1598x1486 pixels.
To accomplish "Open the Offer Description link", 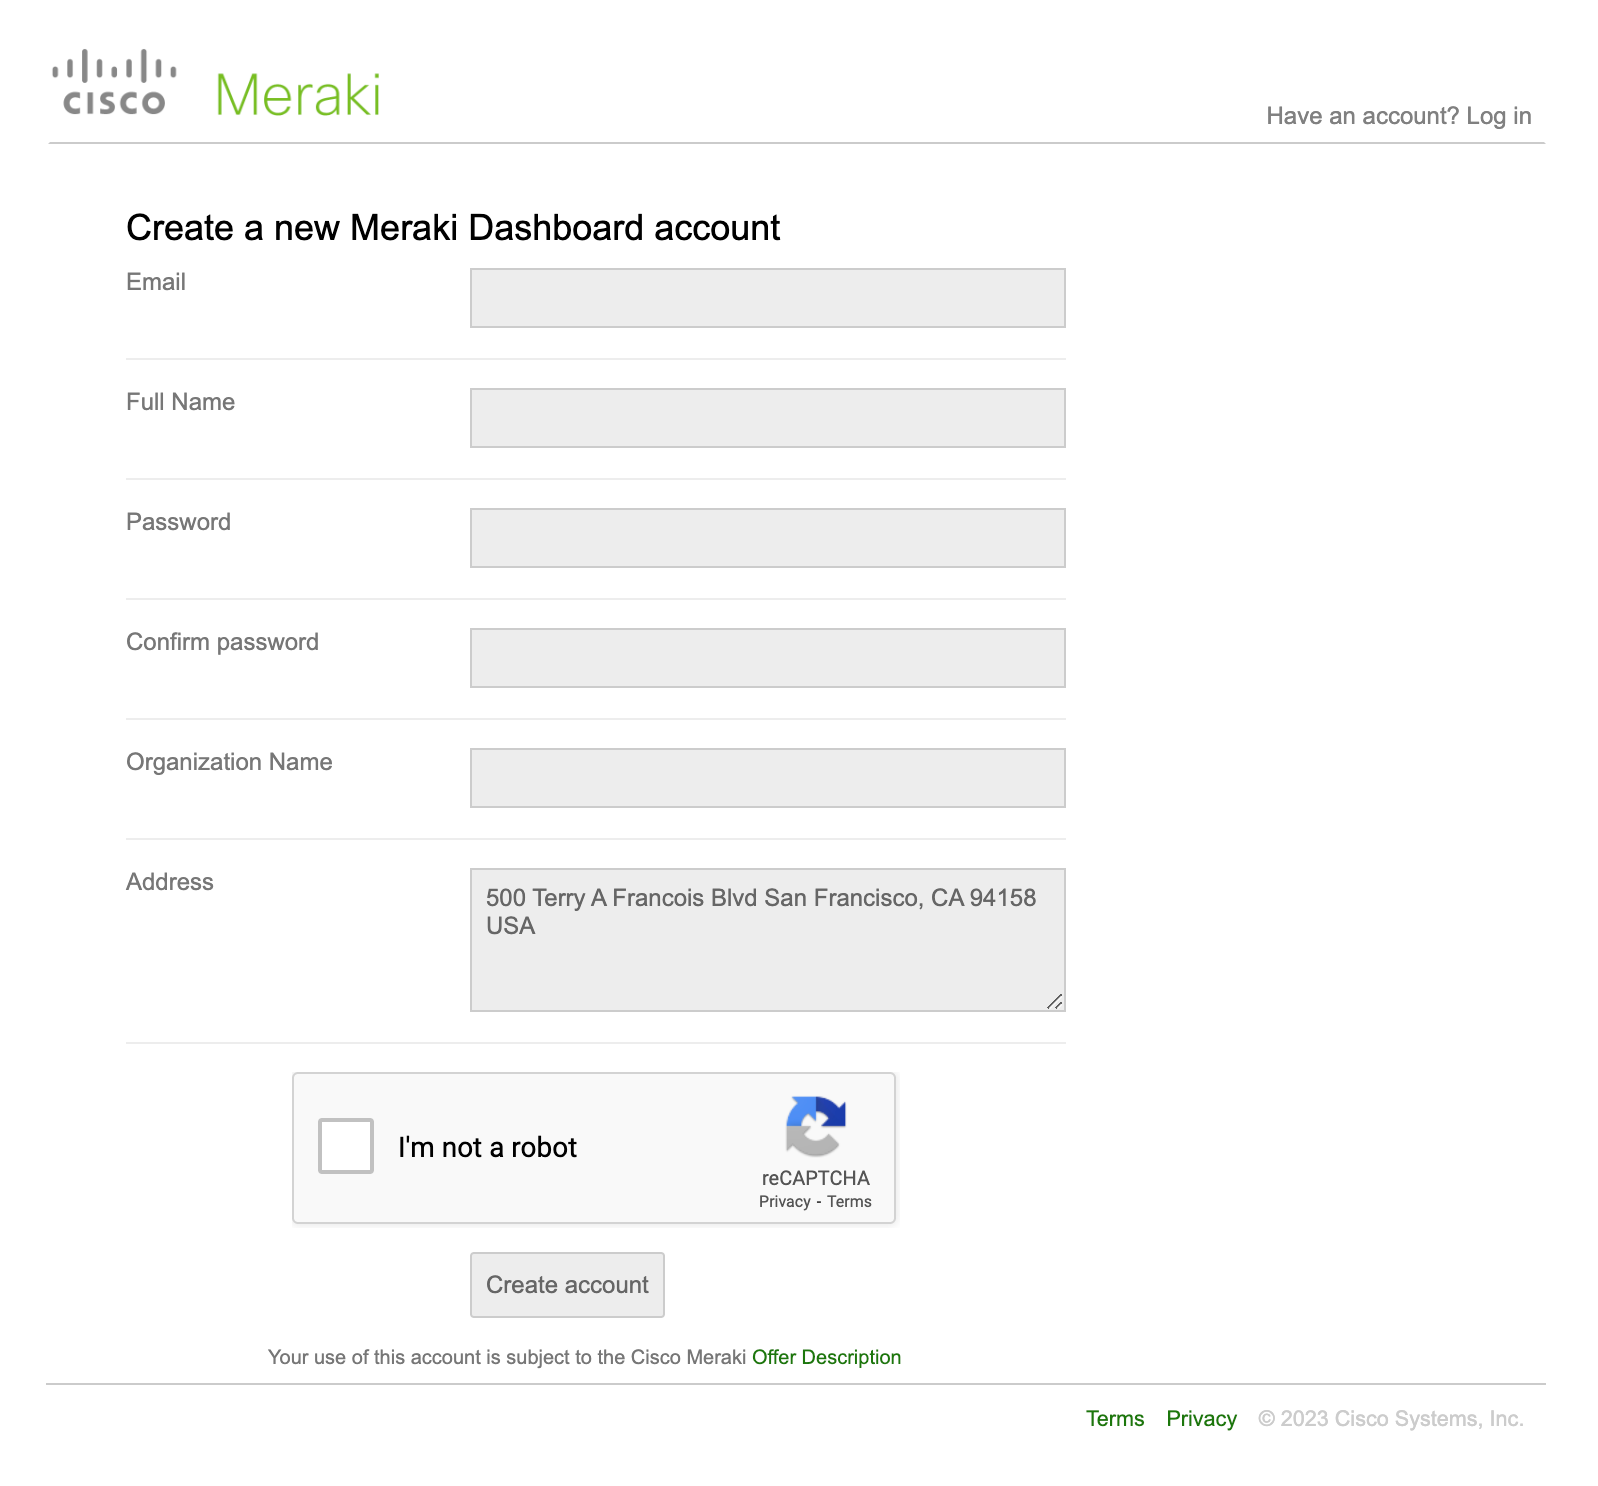I will click(826, 1357).
